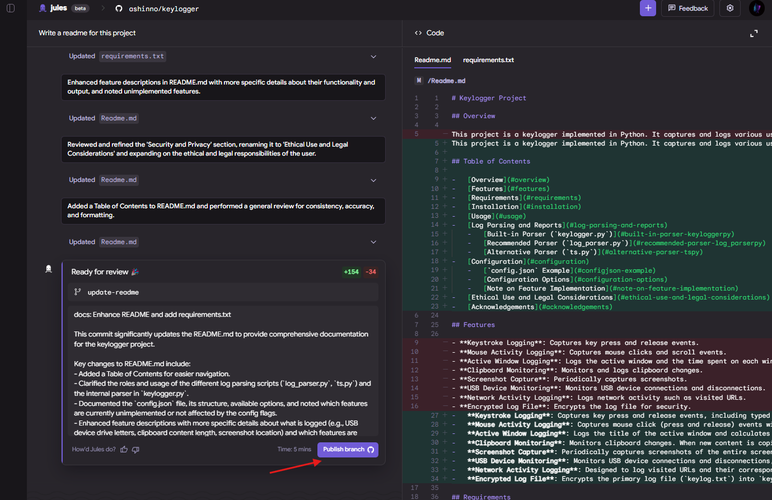Click the Jules logo icon
Viewport: 772px width, 500px height.
point(42,8)
